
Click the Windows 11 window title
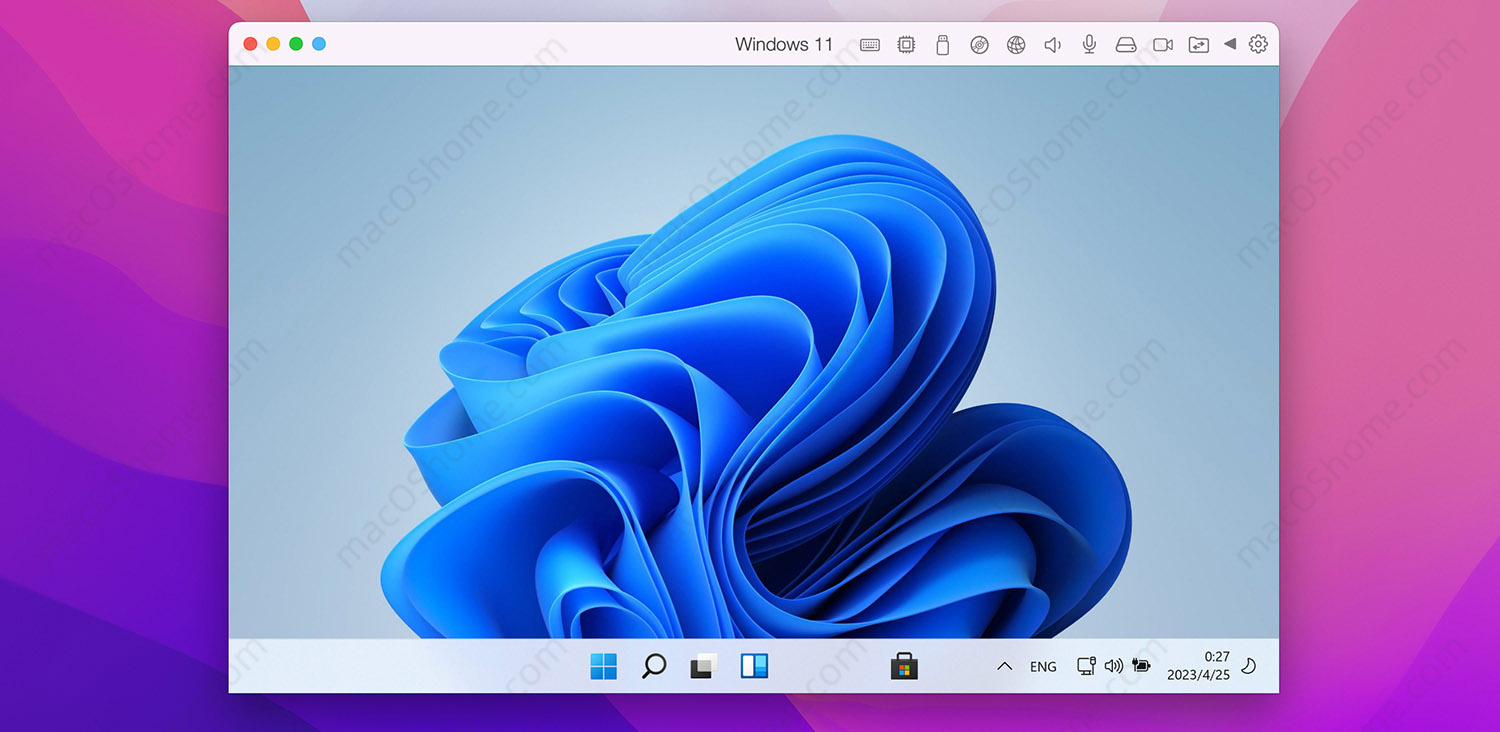click(784, 44)
